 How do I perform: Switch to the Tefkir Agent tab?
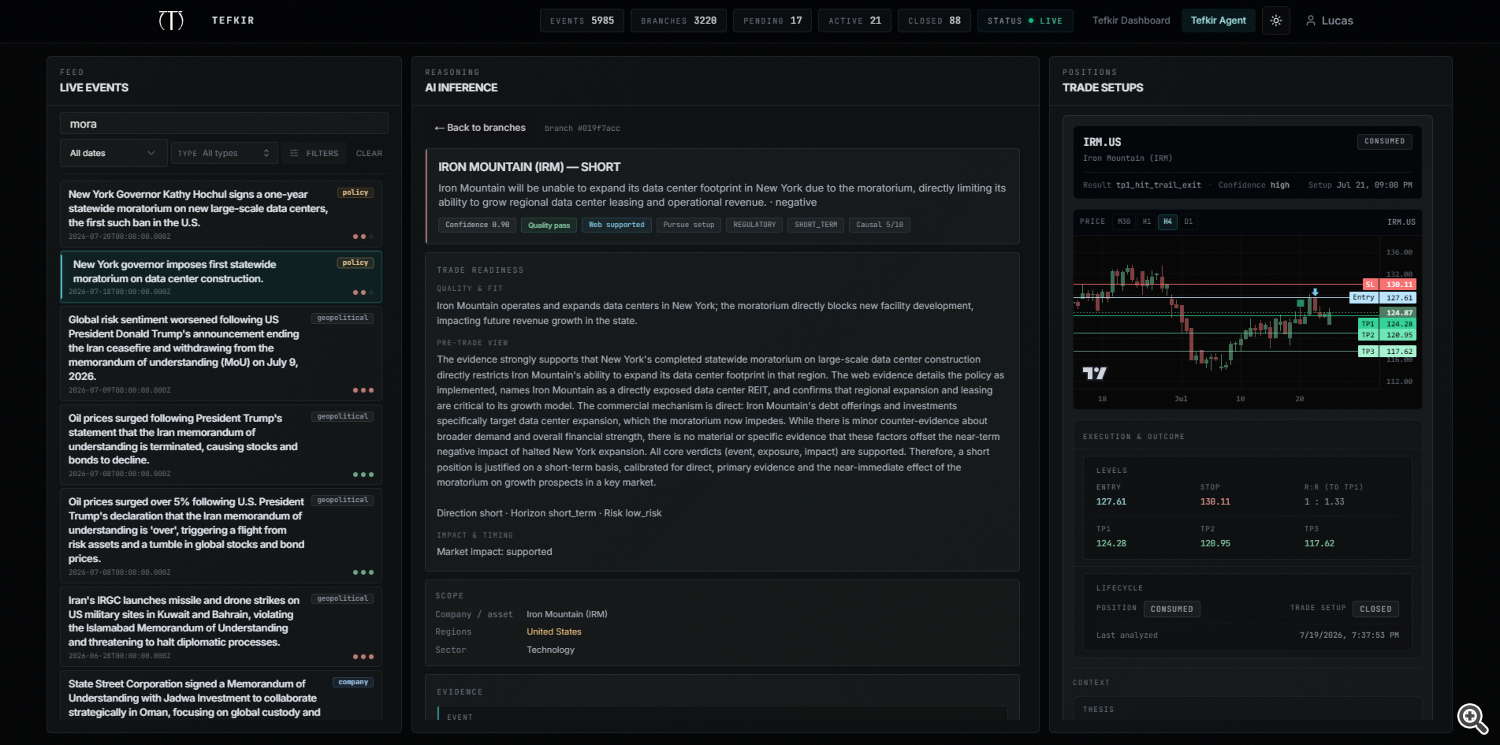(1218, 20)
